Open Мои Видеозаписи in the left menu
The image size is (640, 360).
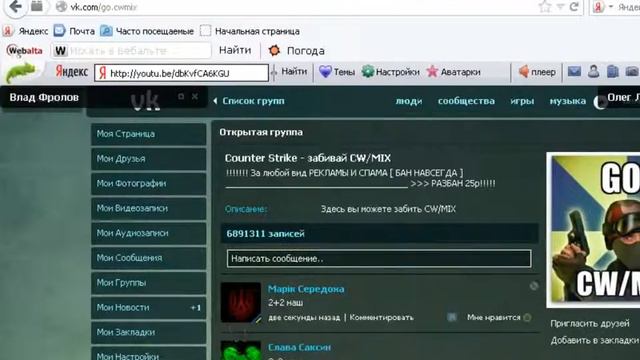click(x=149, y=208)
